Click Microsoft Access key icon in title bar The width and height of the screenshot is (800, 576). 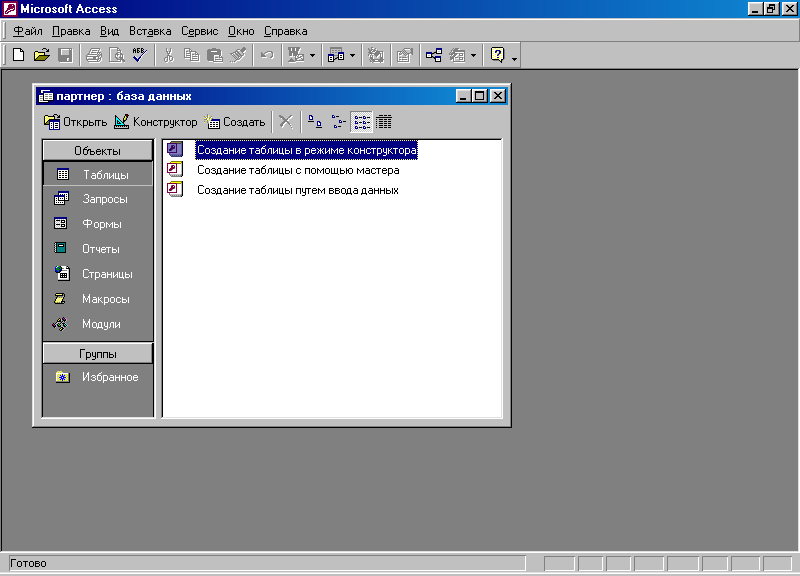pos(10,9)
